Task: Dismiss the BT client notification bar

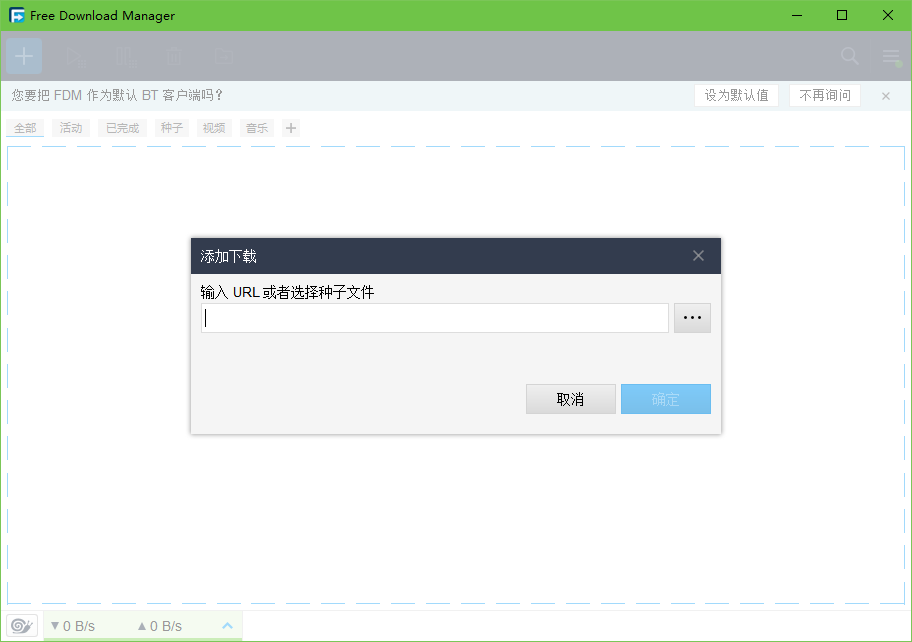Action: pyautogui.click(x=885, y=95)
